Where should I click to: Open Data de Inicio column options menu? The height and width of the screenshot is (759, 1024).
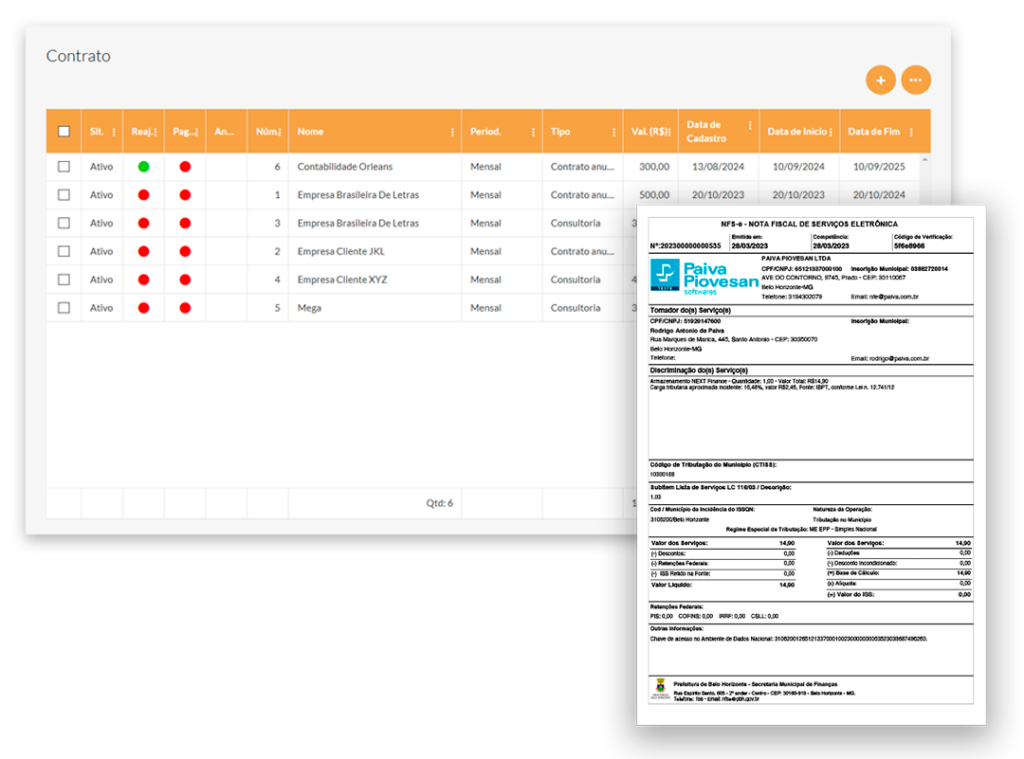pyautogui.click(x=831, y=132)
